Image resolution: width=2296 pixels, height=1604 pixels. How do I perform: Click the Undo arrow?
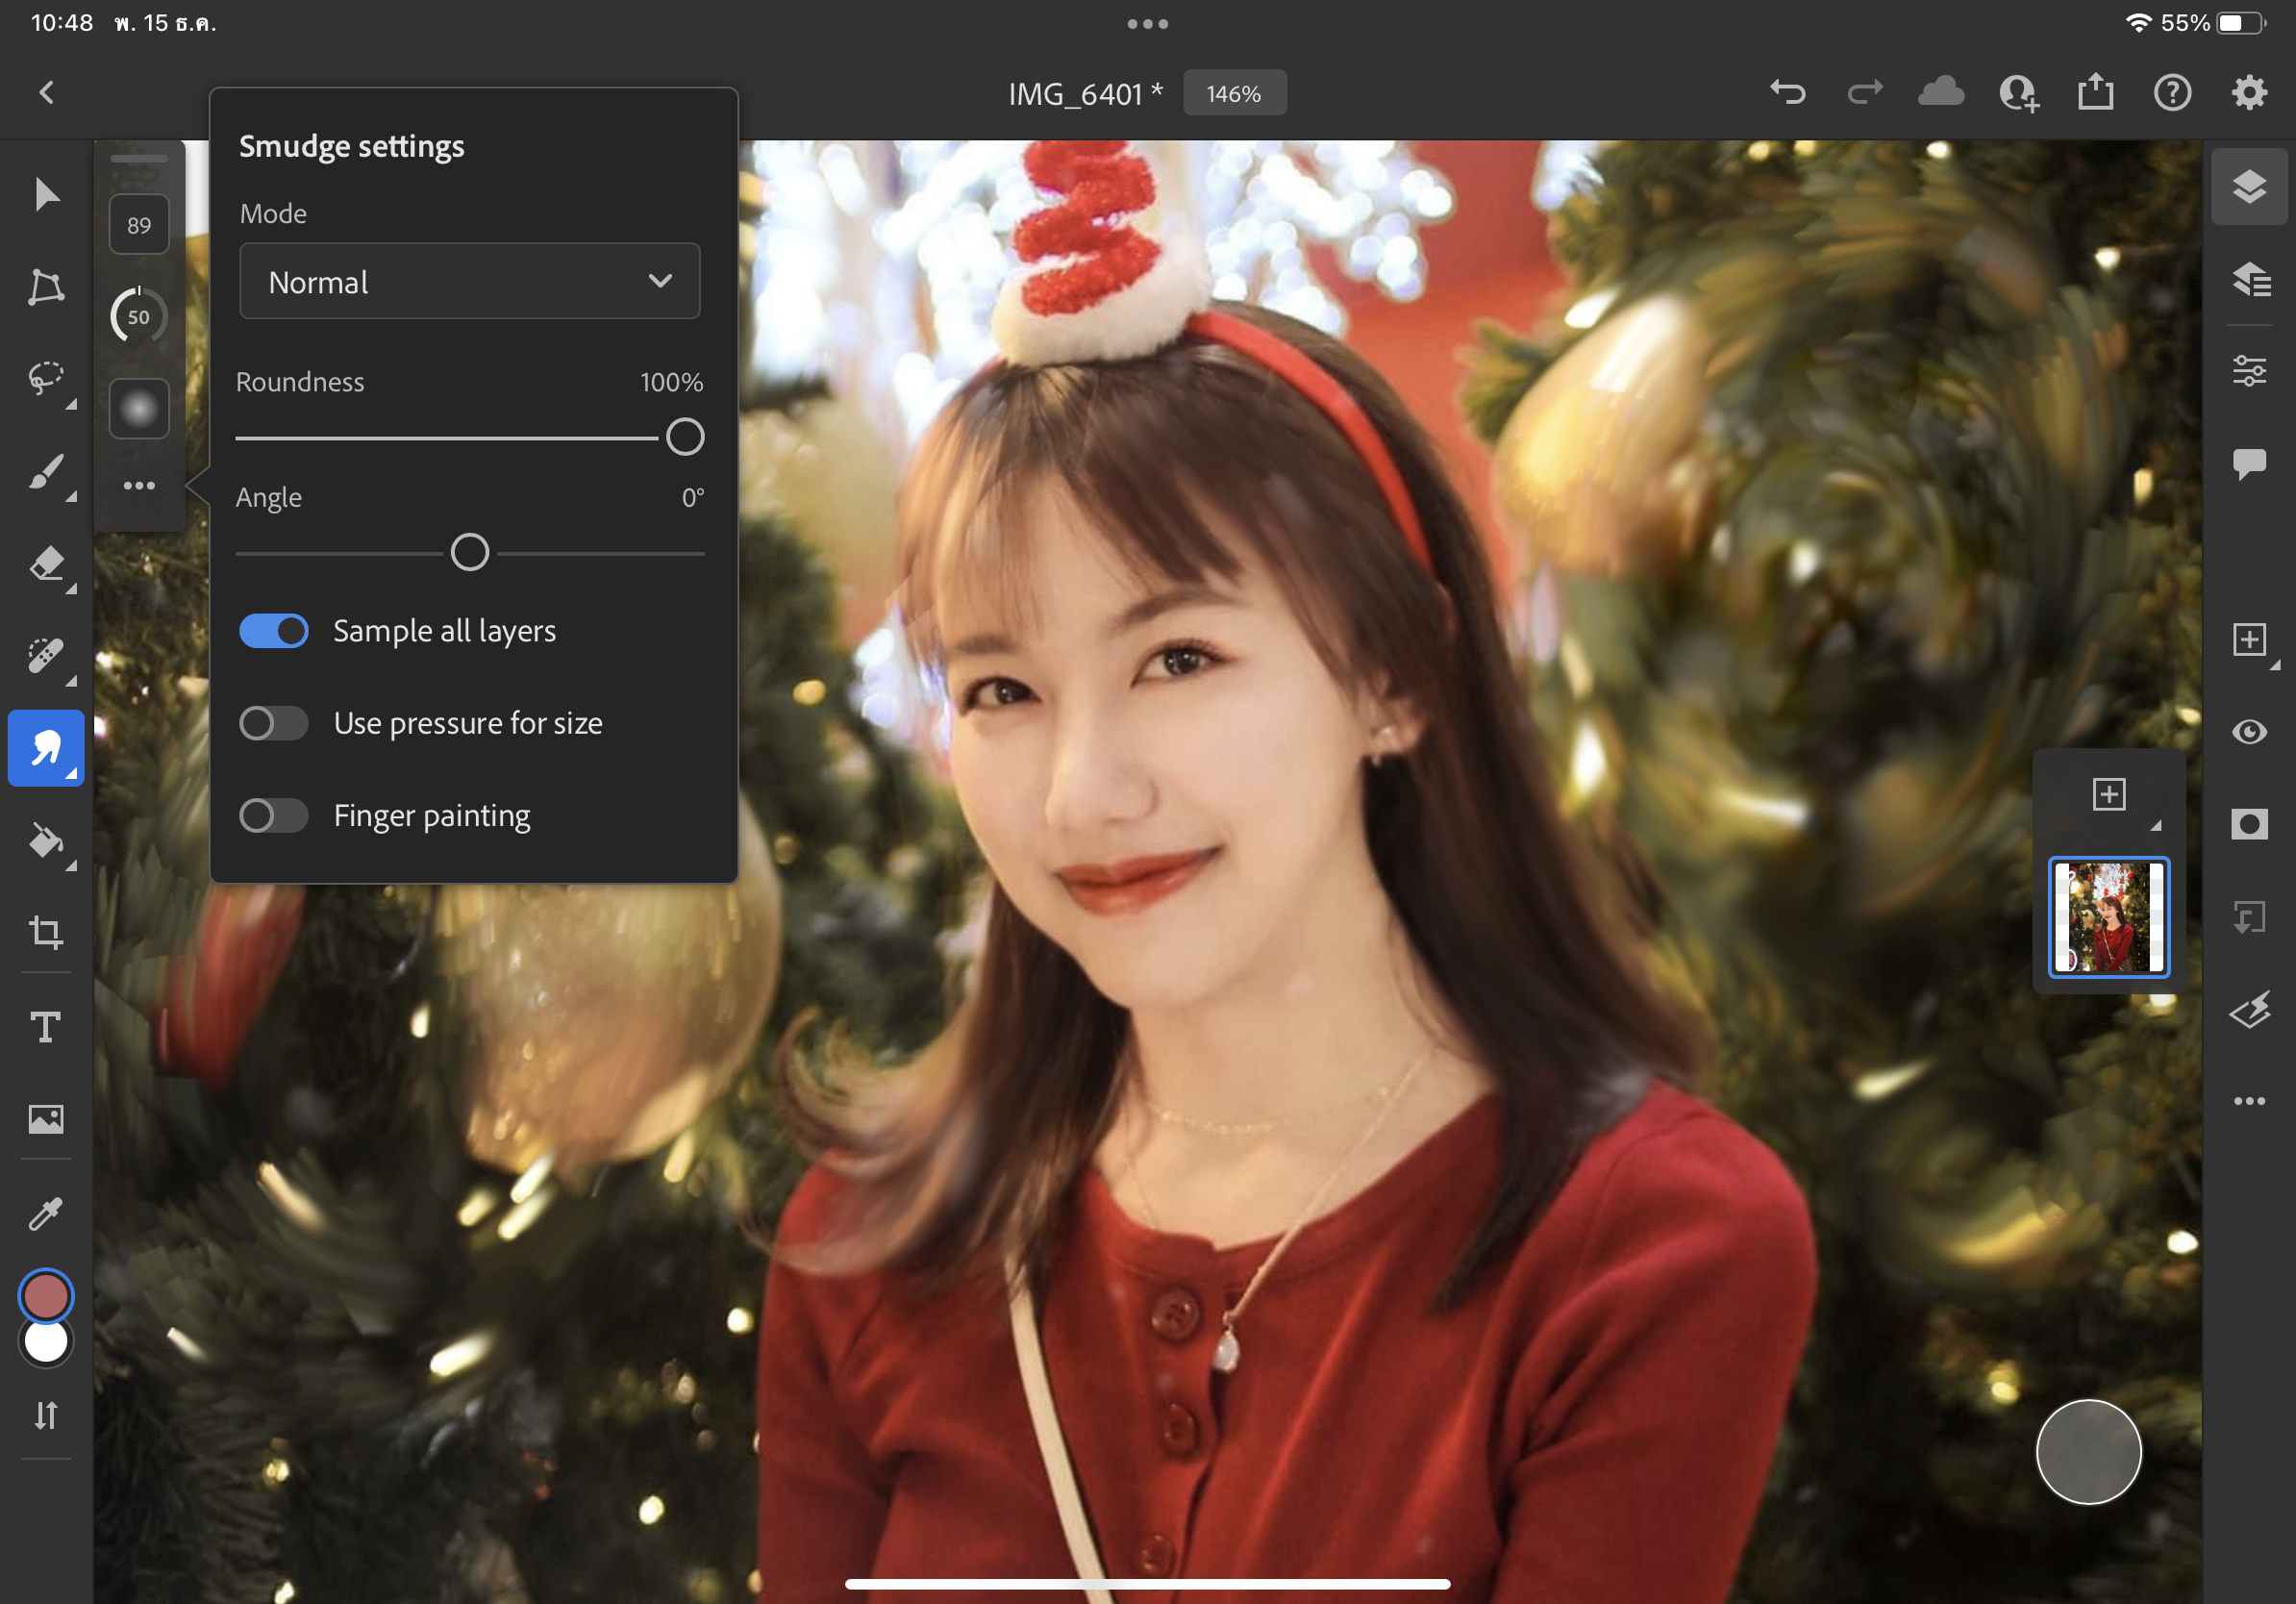[1787, 93]
